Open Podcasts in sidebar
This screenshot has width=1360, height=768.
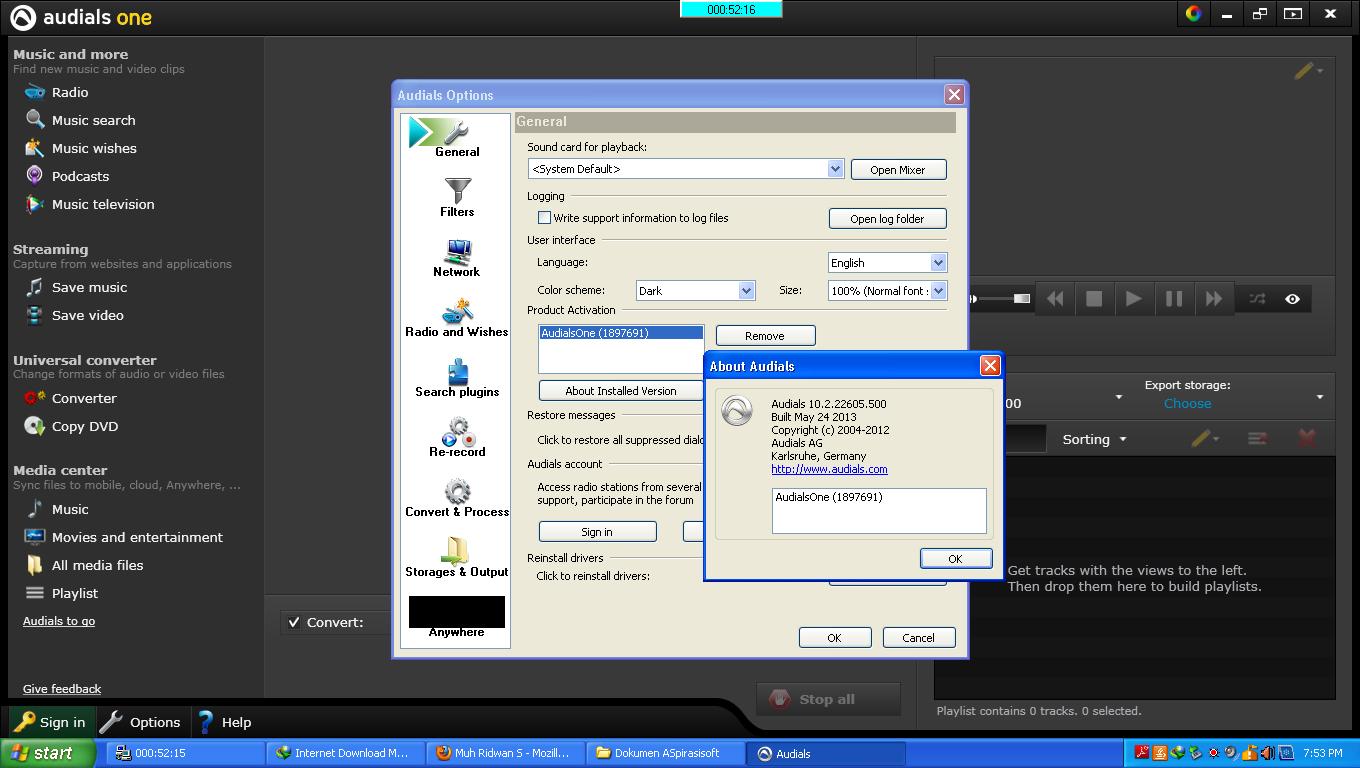tap(67, 176)
